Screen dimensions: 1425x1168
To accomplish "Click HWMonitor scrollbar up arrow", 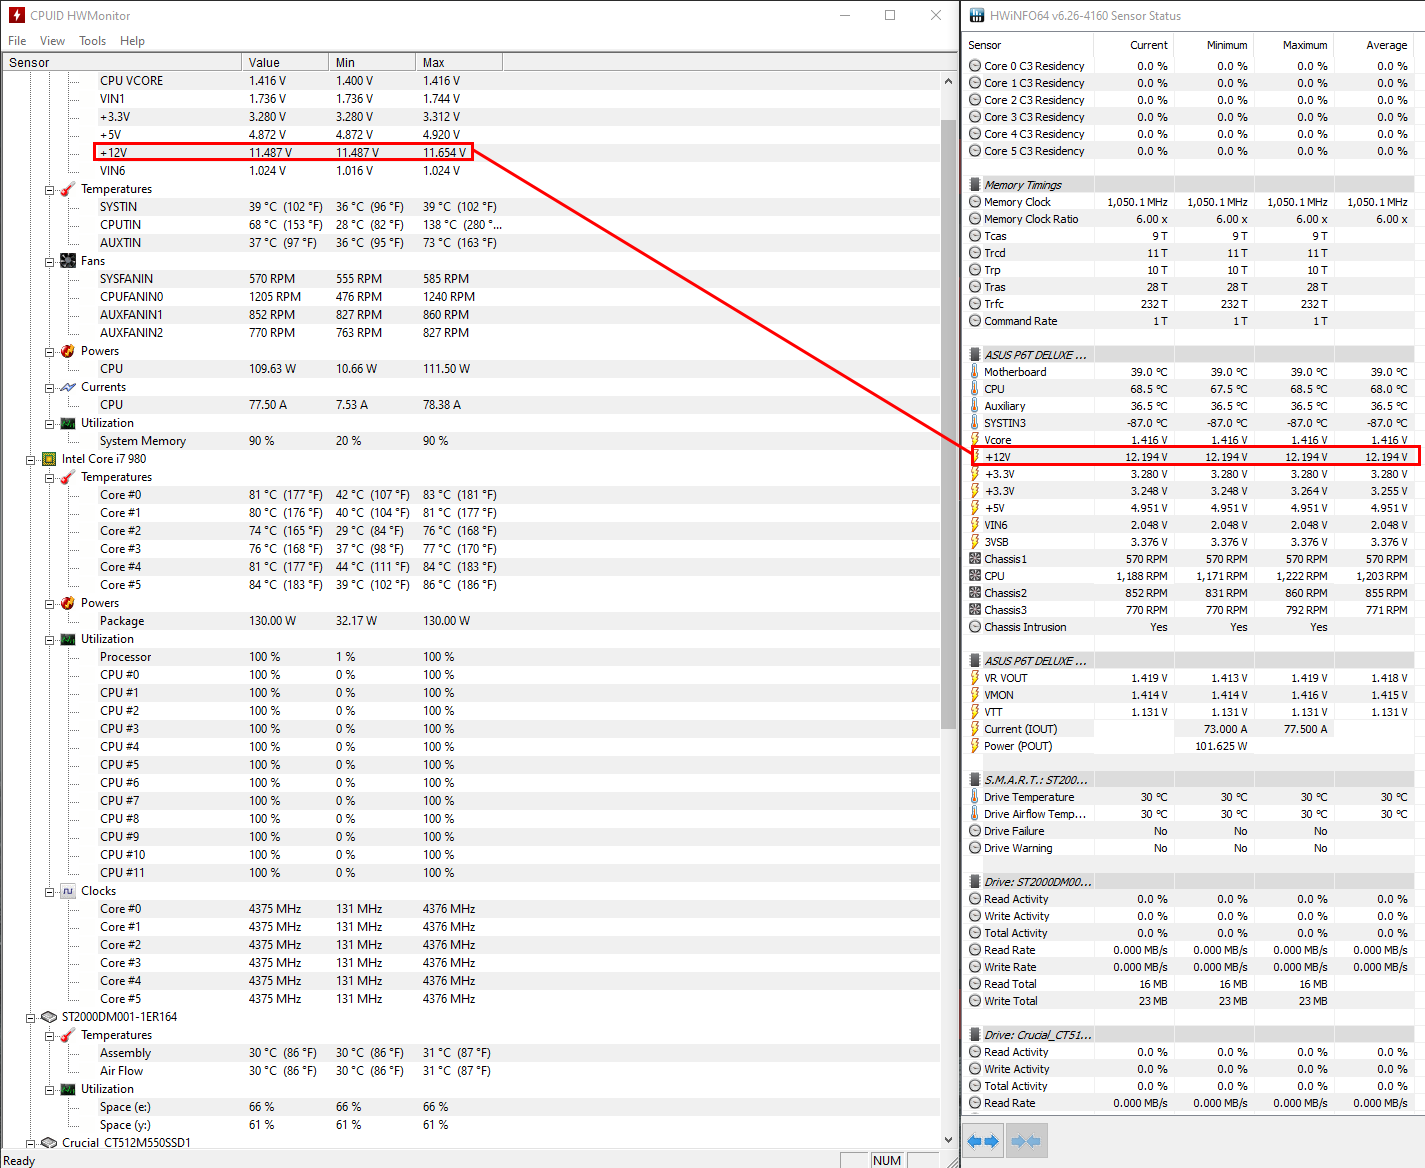I will pyautogui.click(x=949, y=81).
